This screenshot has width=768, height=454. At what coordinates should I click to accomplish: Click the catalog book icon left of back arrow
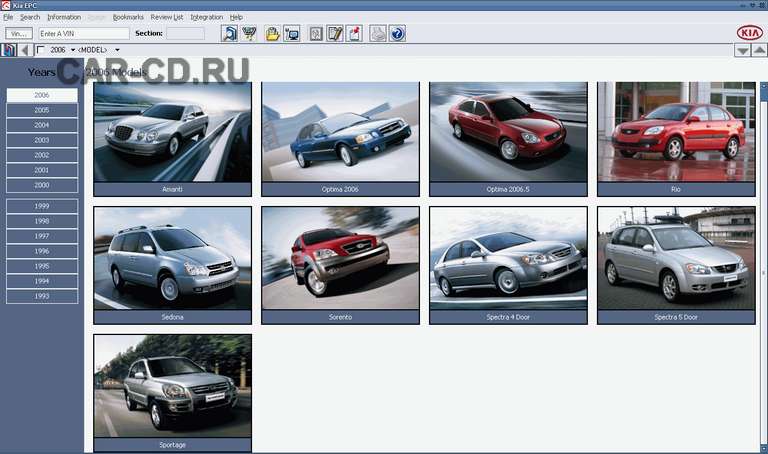[9, 50]
